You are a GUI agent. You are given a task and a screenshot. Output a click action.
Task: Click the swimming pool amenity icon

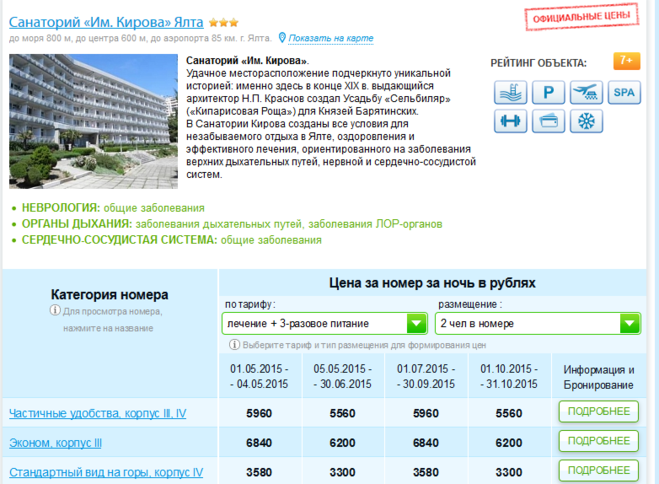pyautogui.click(x=510, y=93)
